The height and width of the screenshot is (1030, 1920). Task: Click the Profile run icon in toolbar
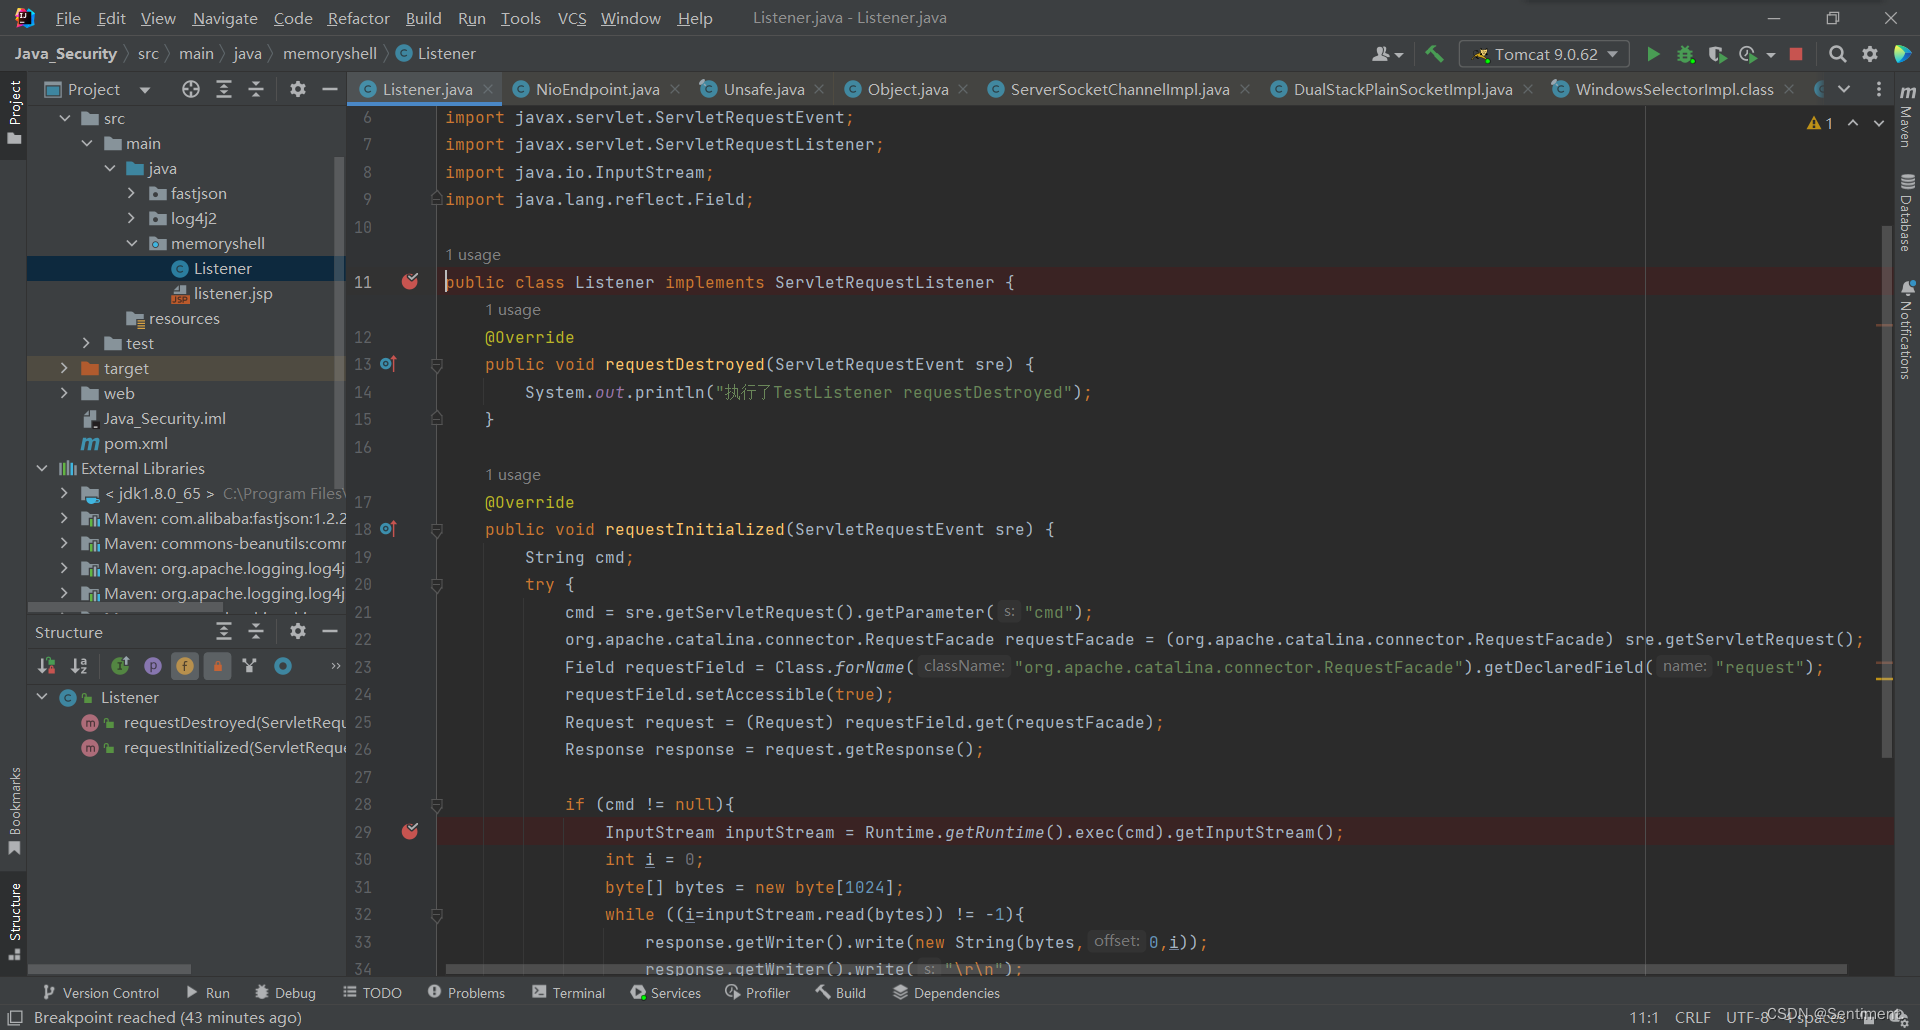pos(1748,54)
